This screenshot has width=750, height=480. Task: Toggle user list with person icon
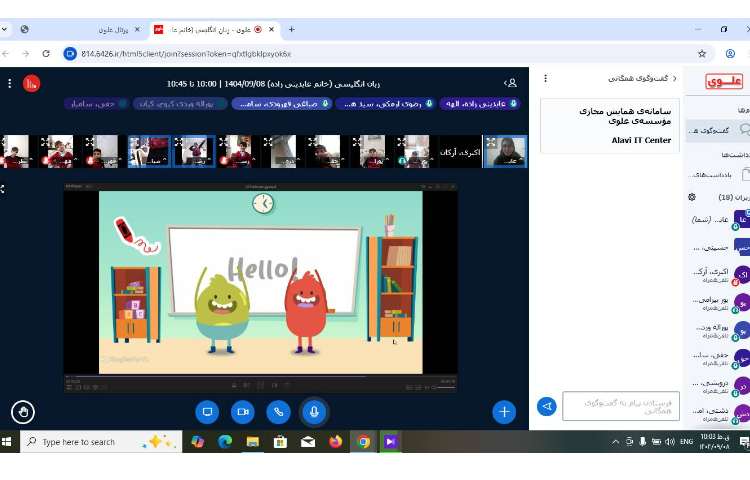(511, 83)
